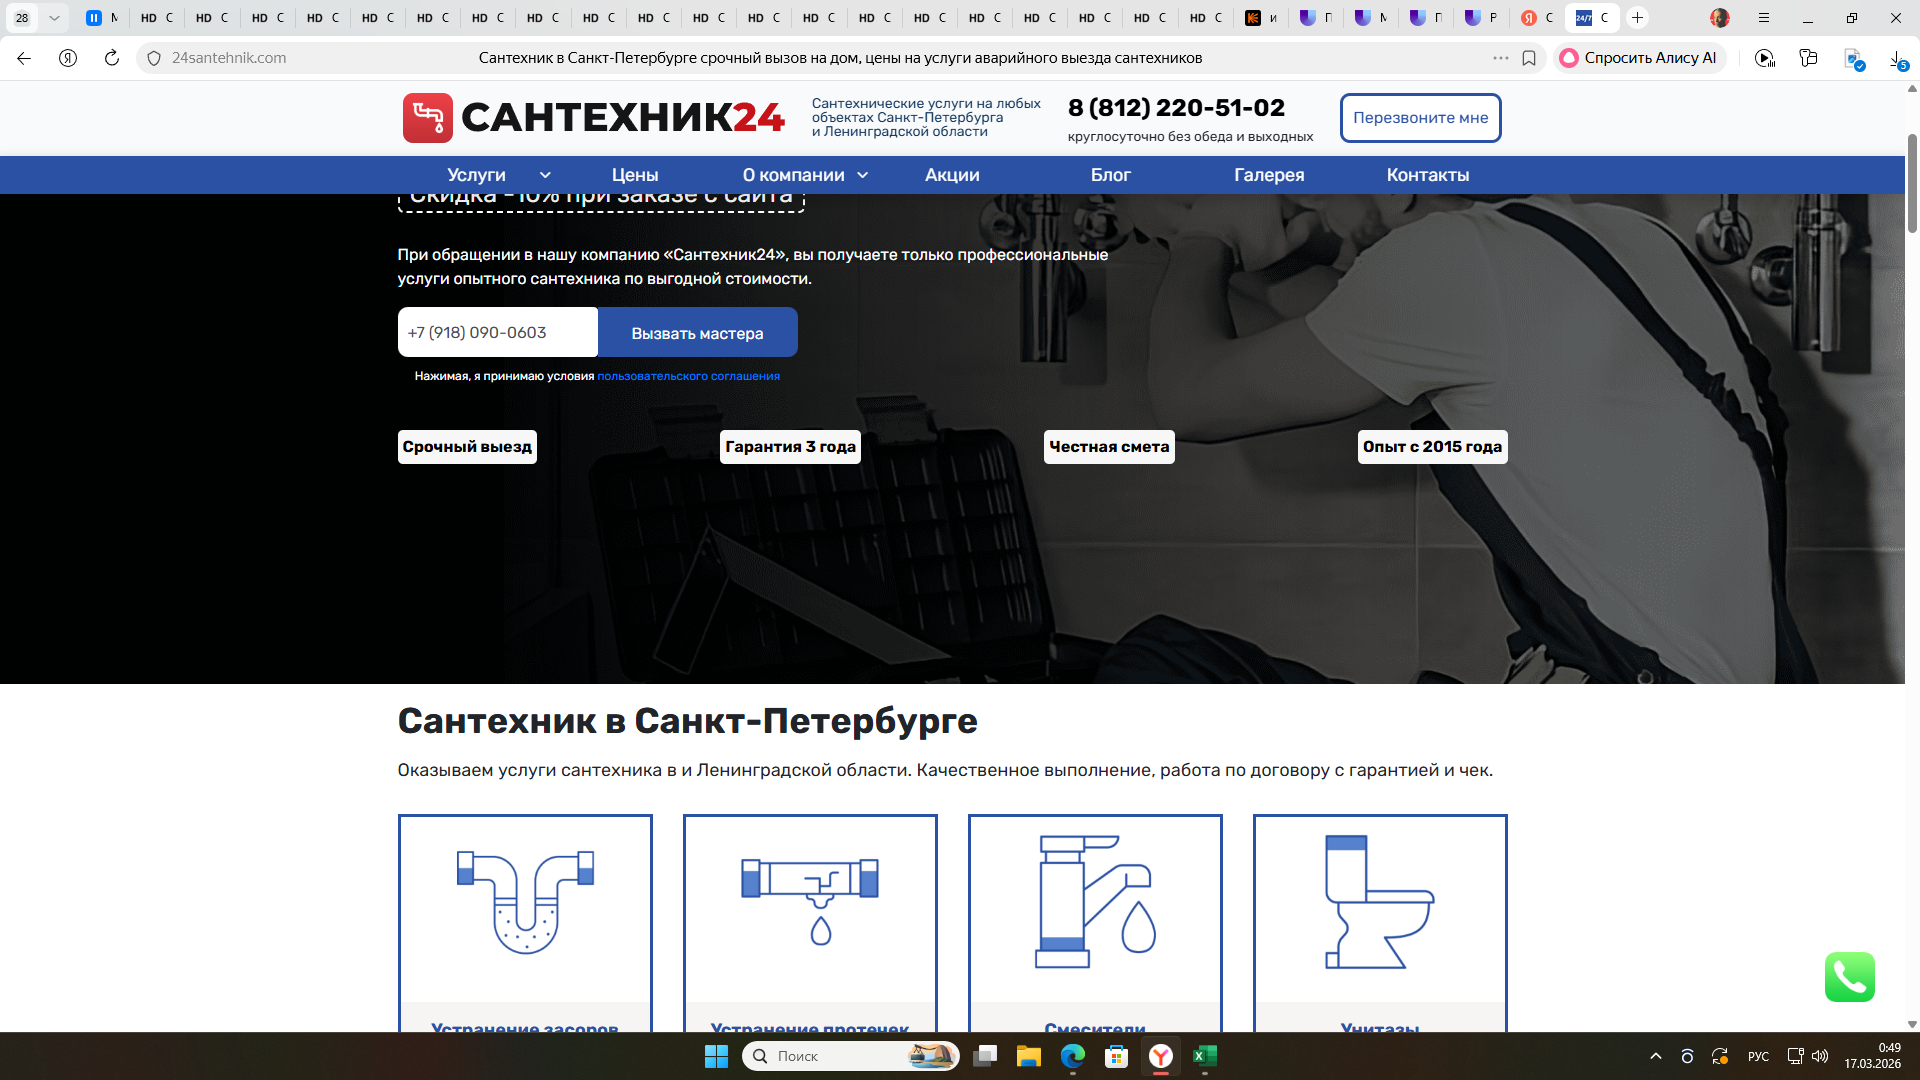Click the phone number input field
Image resolution: width=1920 pixels, height=1080 pixels.
pyautogui.click(x=498, y=333)
